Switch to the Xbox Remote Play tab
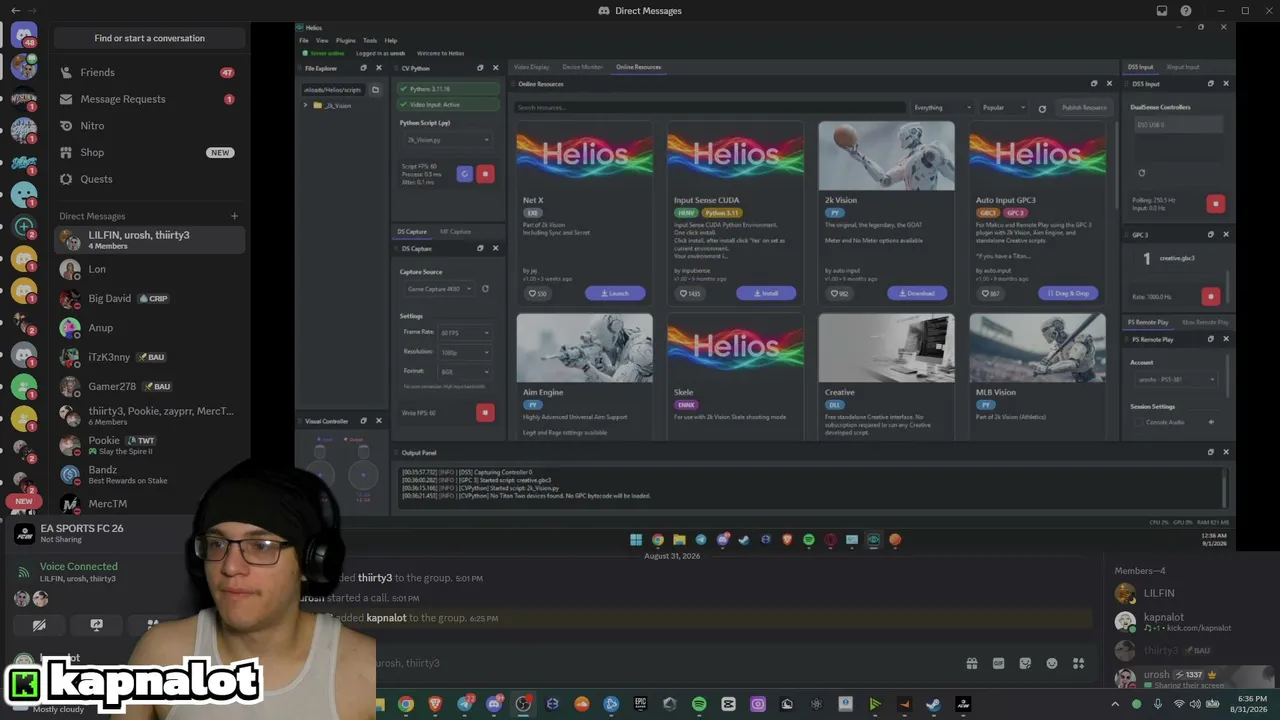 1205,322
